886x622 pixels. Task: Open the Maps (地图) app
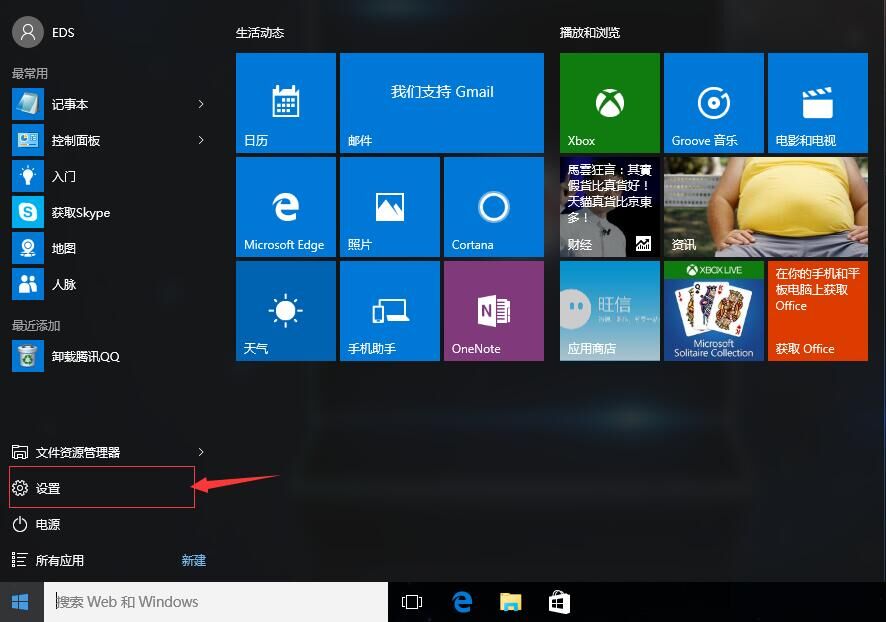[107, 248]
